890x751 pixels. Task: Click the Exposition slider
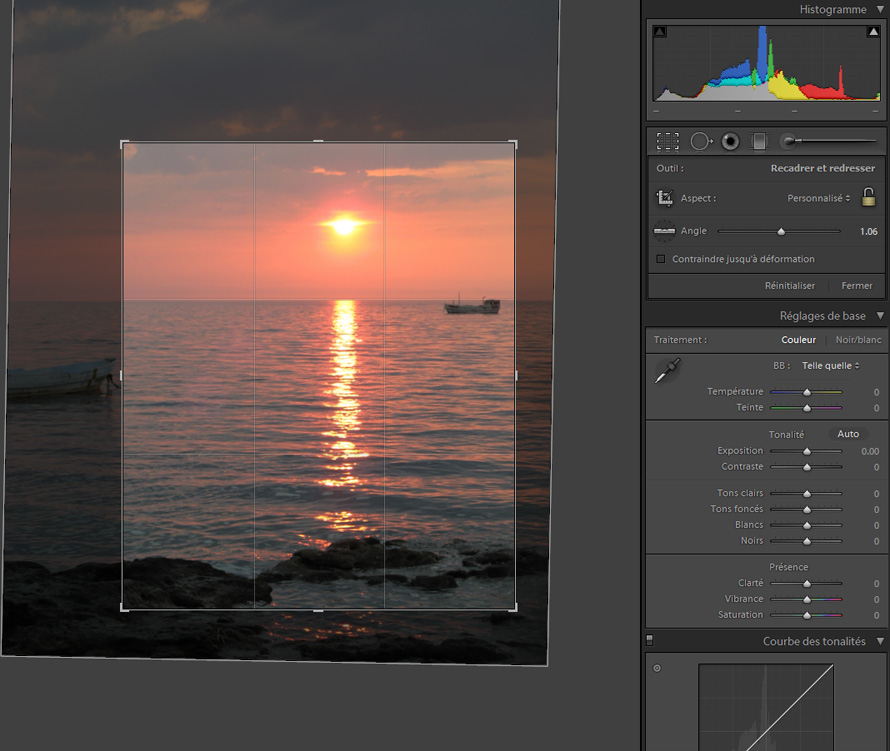point(806,451)
